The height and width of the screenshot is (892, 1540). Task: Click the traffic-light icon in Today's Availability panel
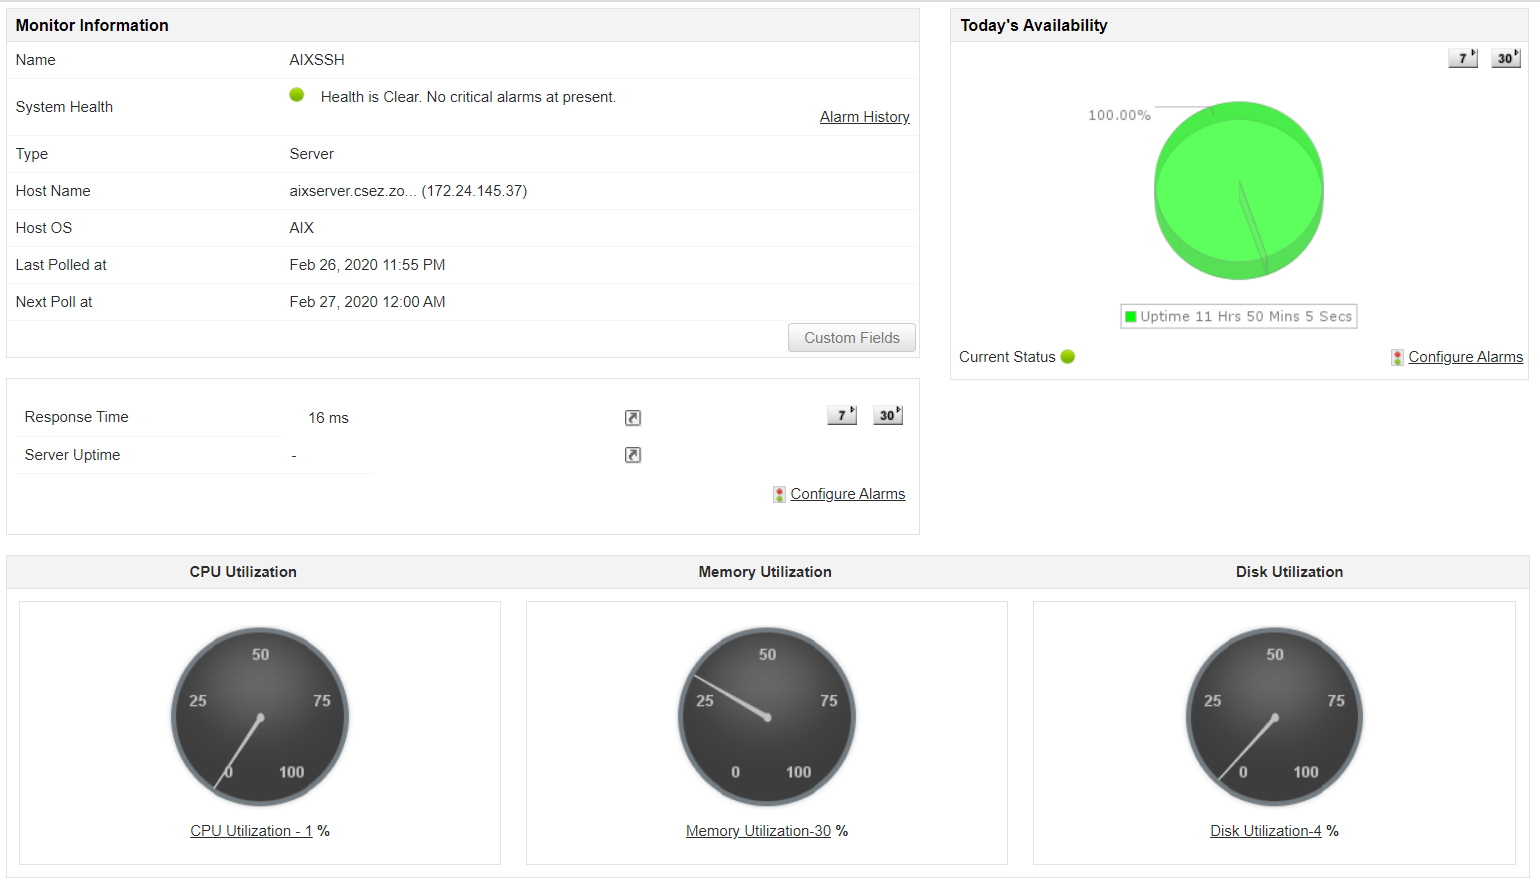tap(1396, 356)
